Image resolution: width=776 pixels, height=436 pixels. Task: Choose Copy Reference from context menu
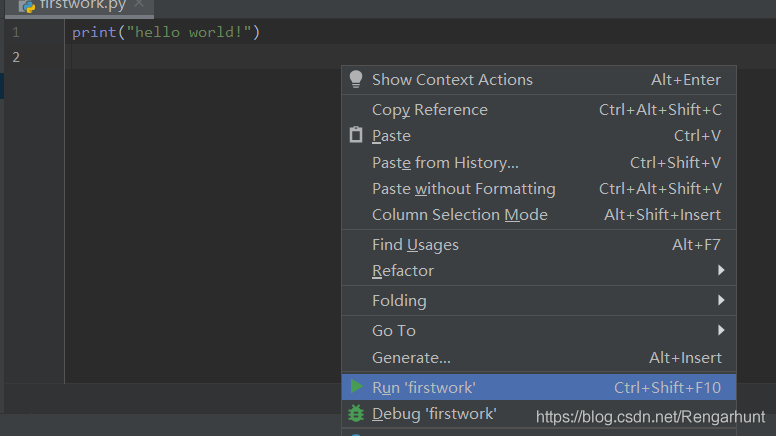pos(430,110)
